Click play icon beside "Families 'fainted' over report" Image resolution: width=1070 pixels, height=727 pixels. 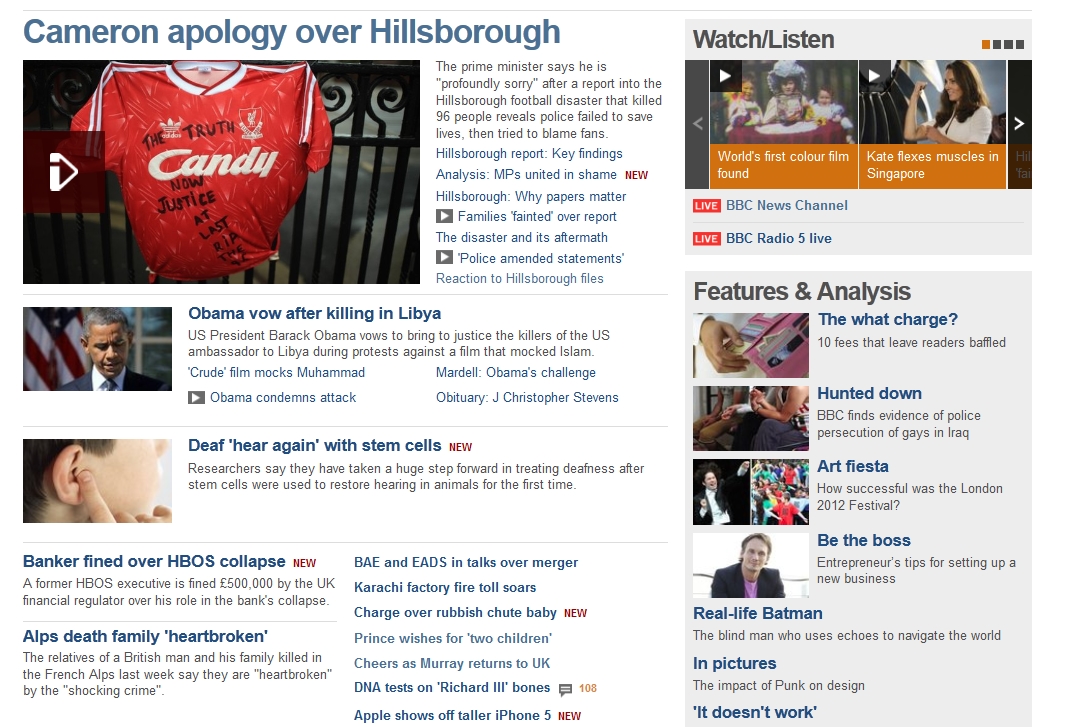(444, 216)
